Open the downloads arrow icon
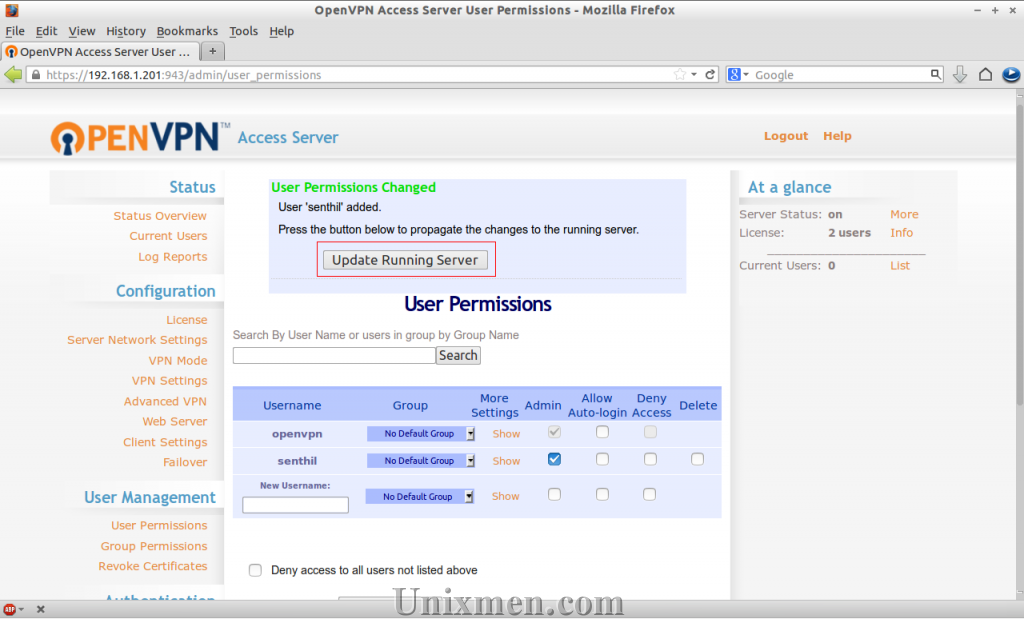1024x619 pixels. click(959, 74)
